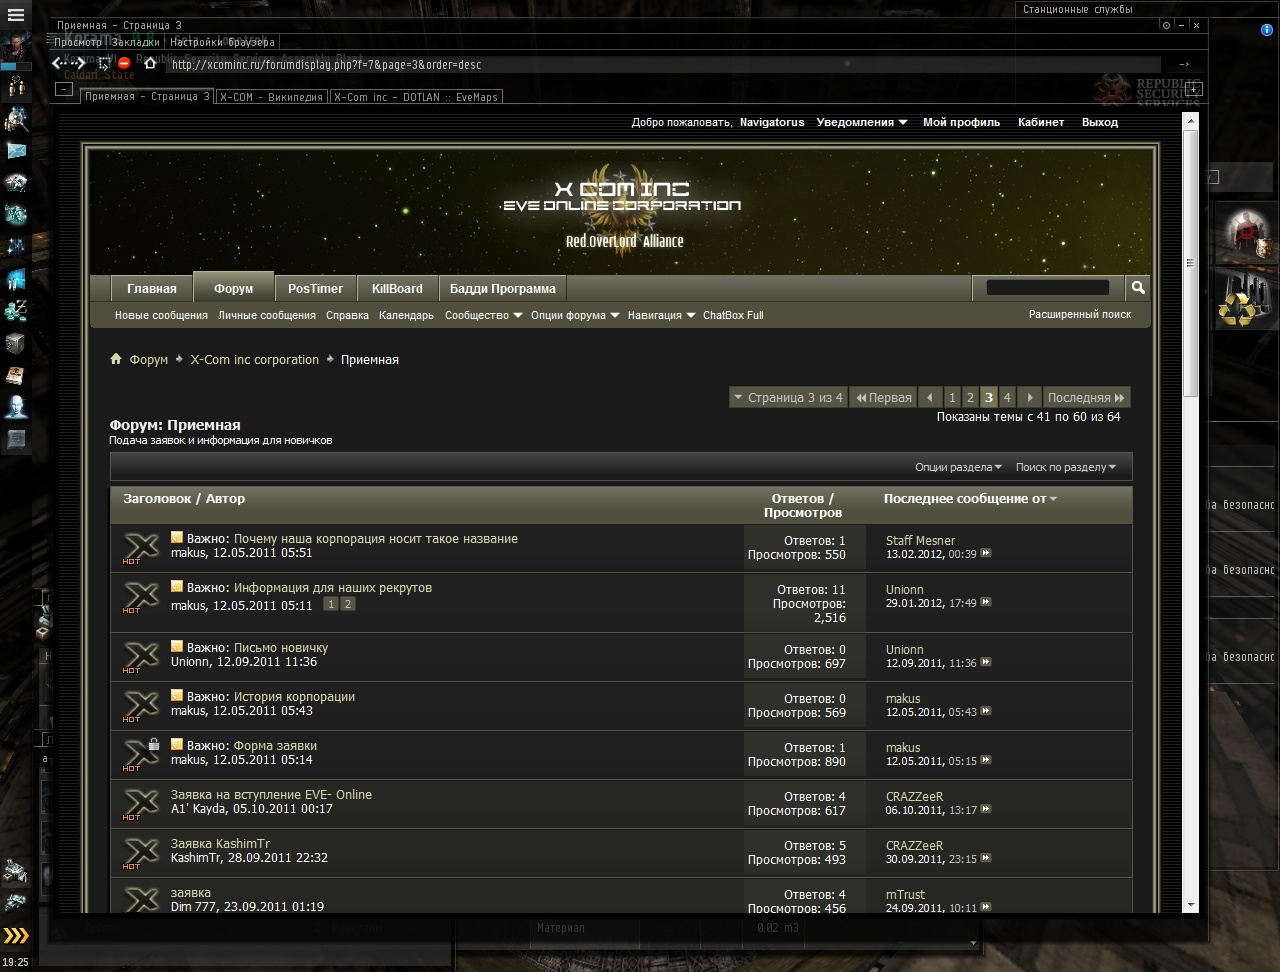Viewport: 1280px width, 972px height.
Task: Switch to the X-Com inc - DOTLAN tab
Action: pos(415,97)
